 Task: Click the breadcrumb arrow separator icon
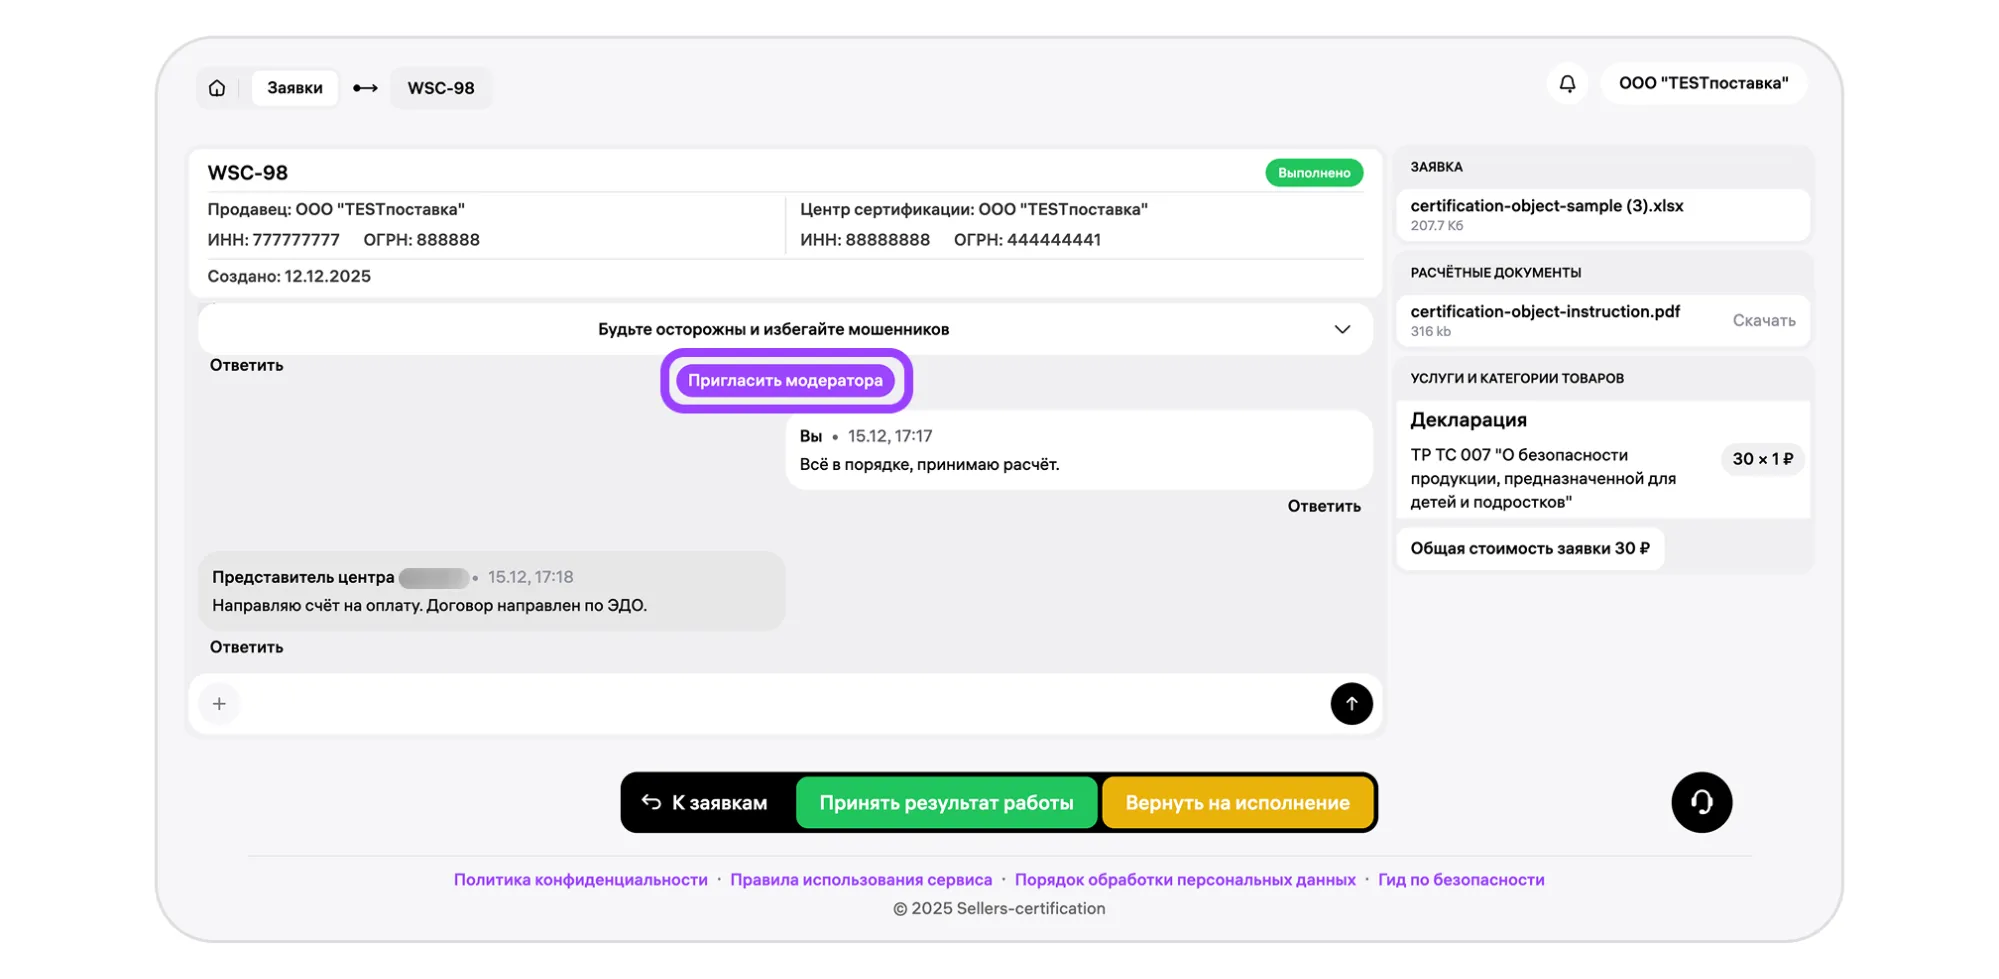[365, 88]
